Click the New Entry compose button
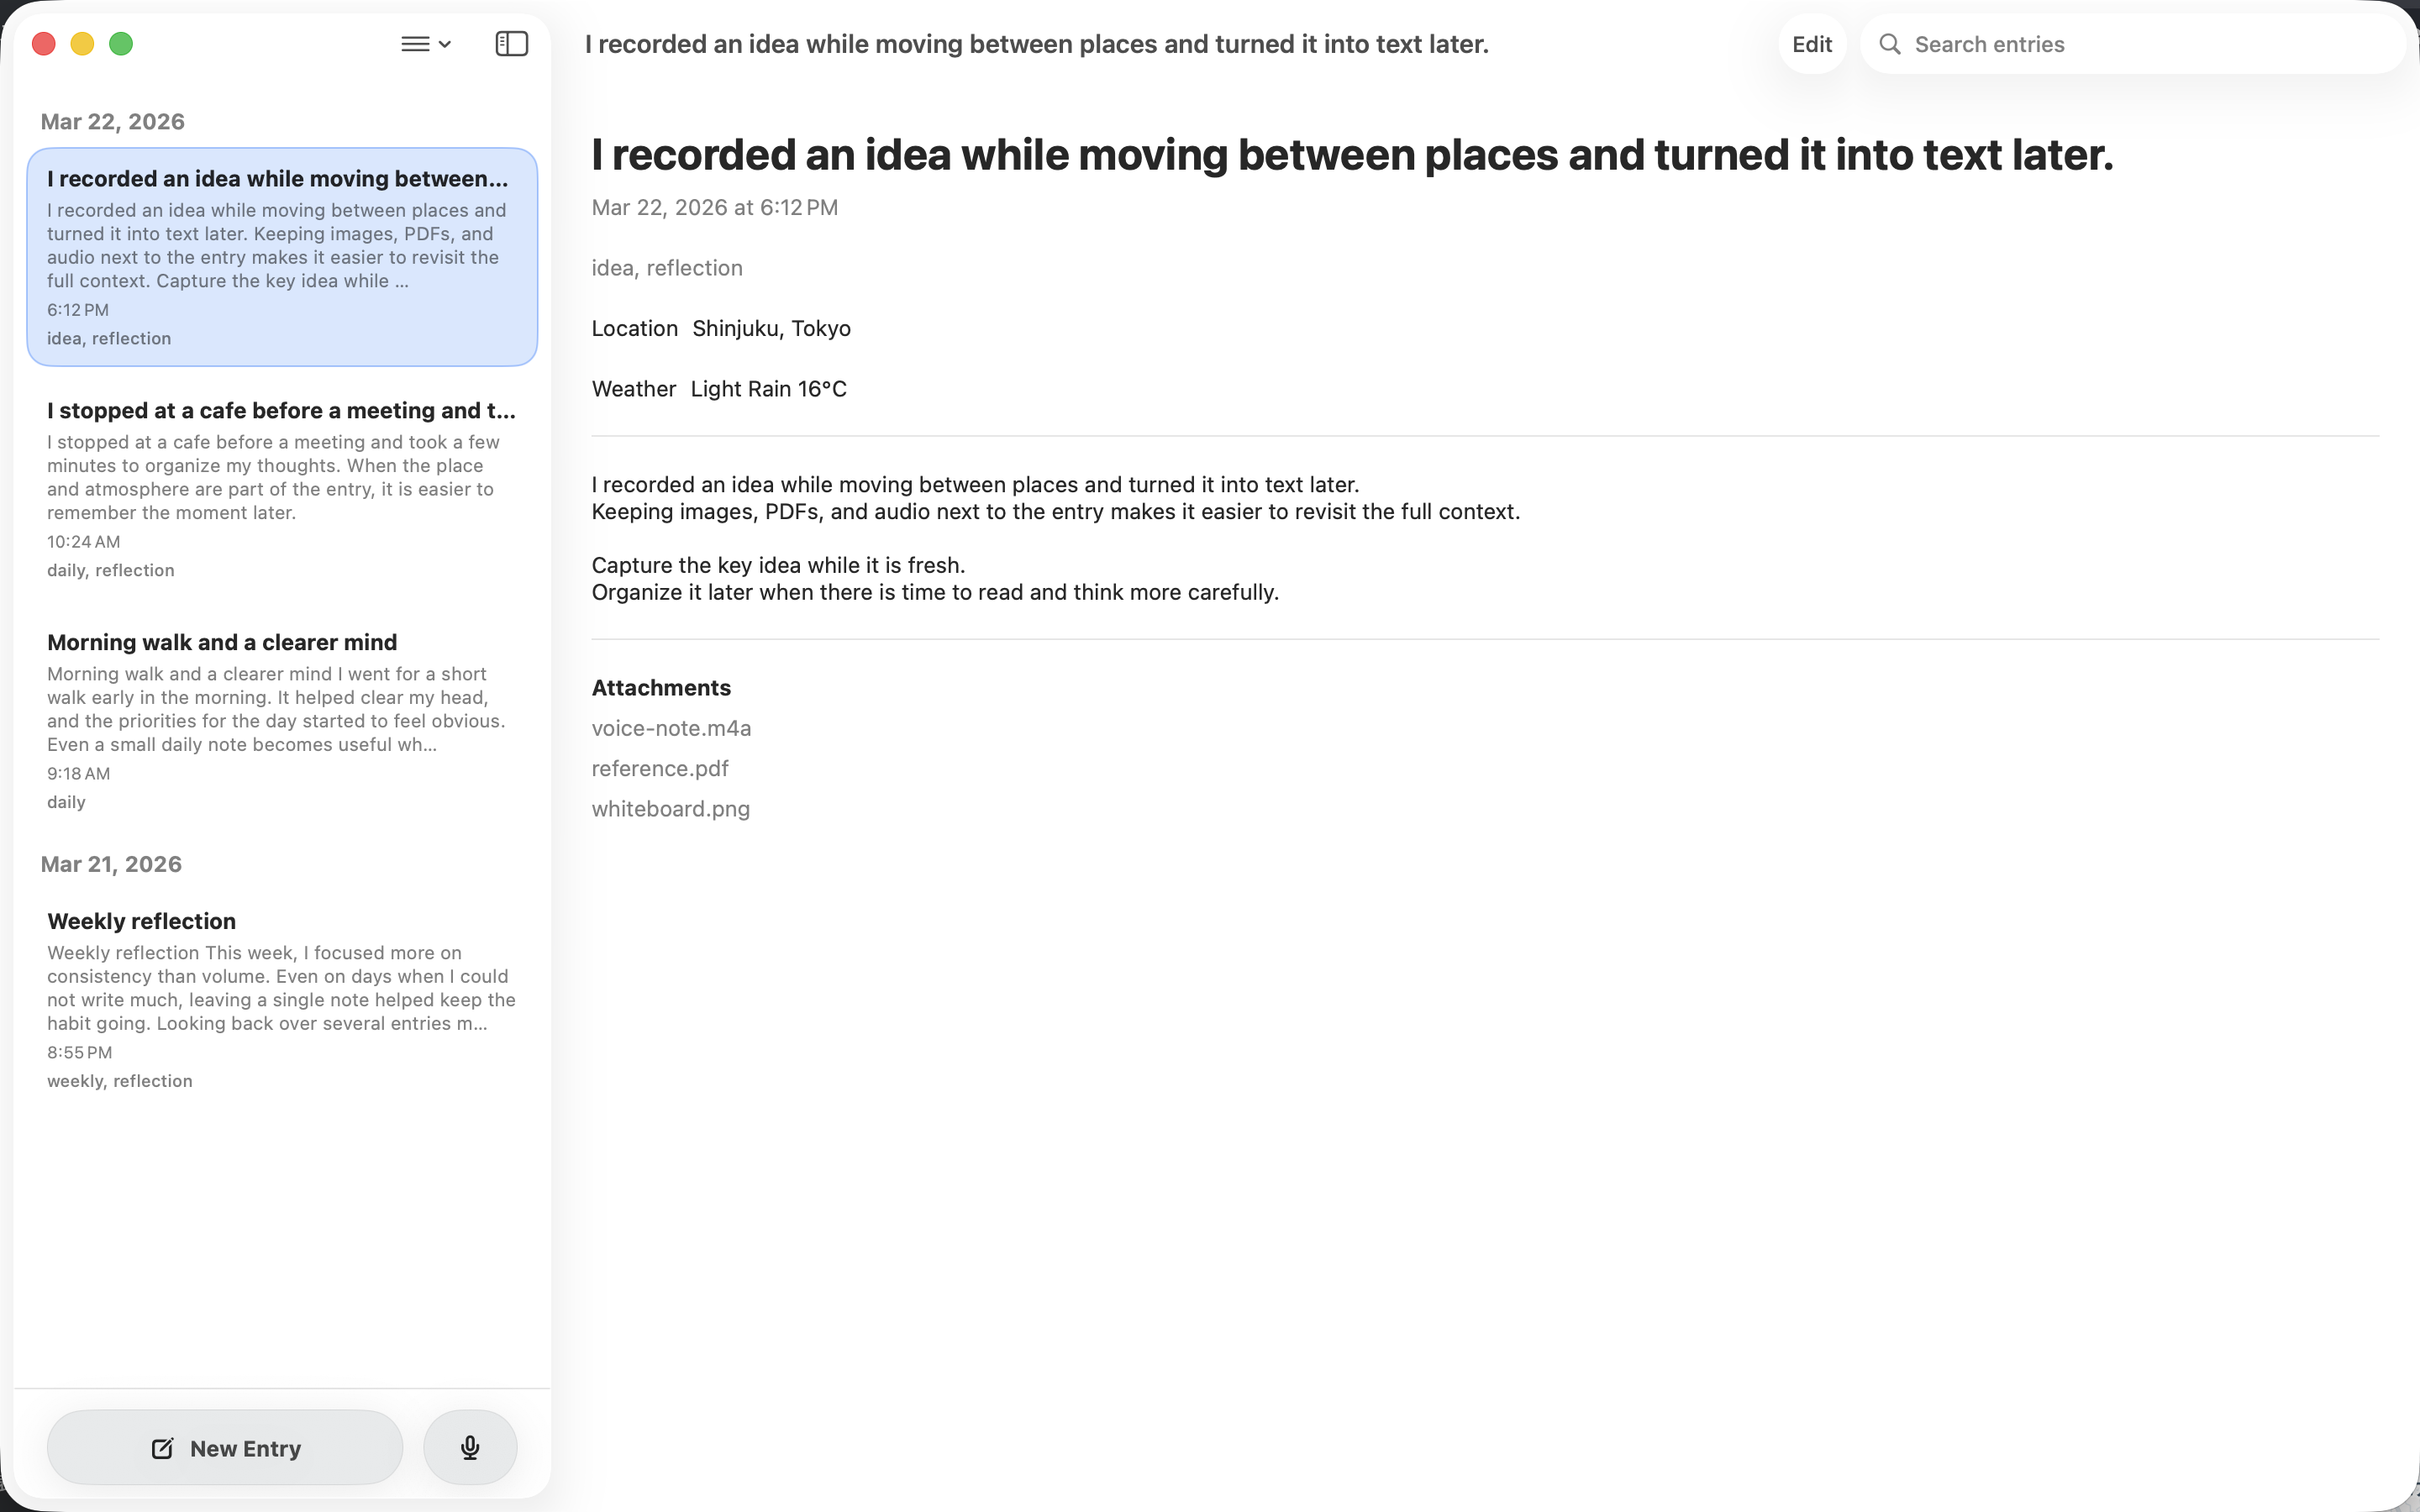Screen dimensions: 2420x1512 225,1447
